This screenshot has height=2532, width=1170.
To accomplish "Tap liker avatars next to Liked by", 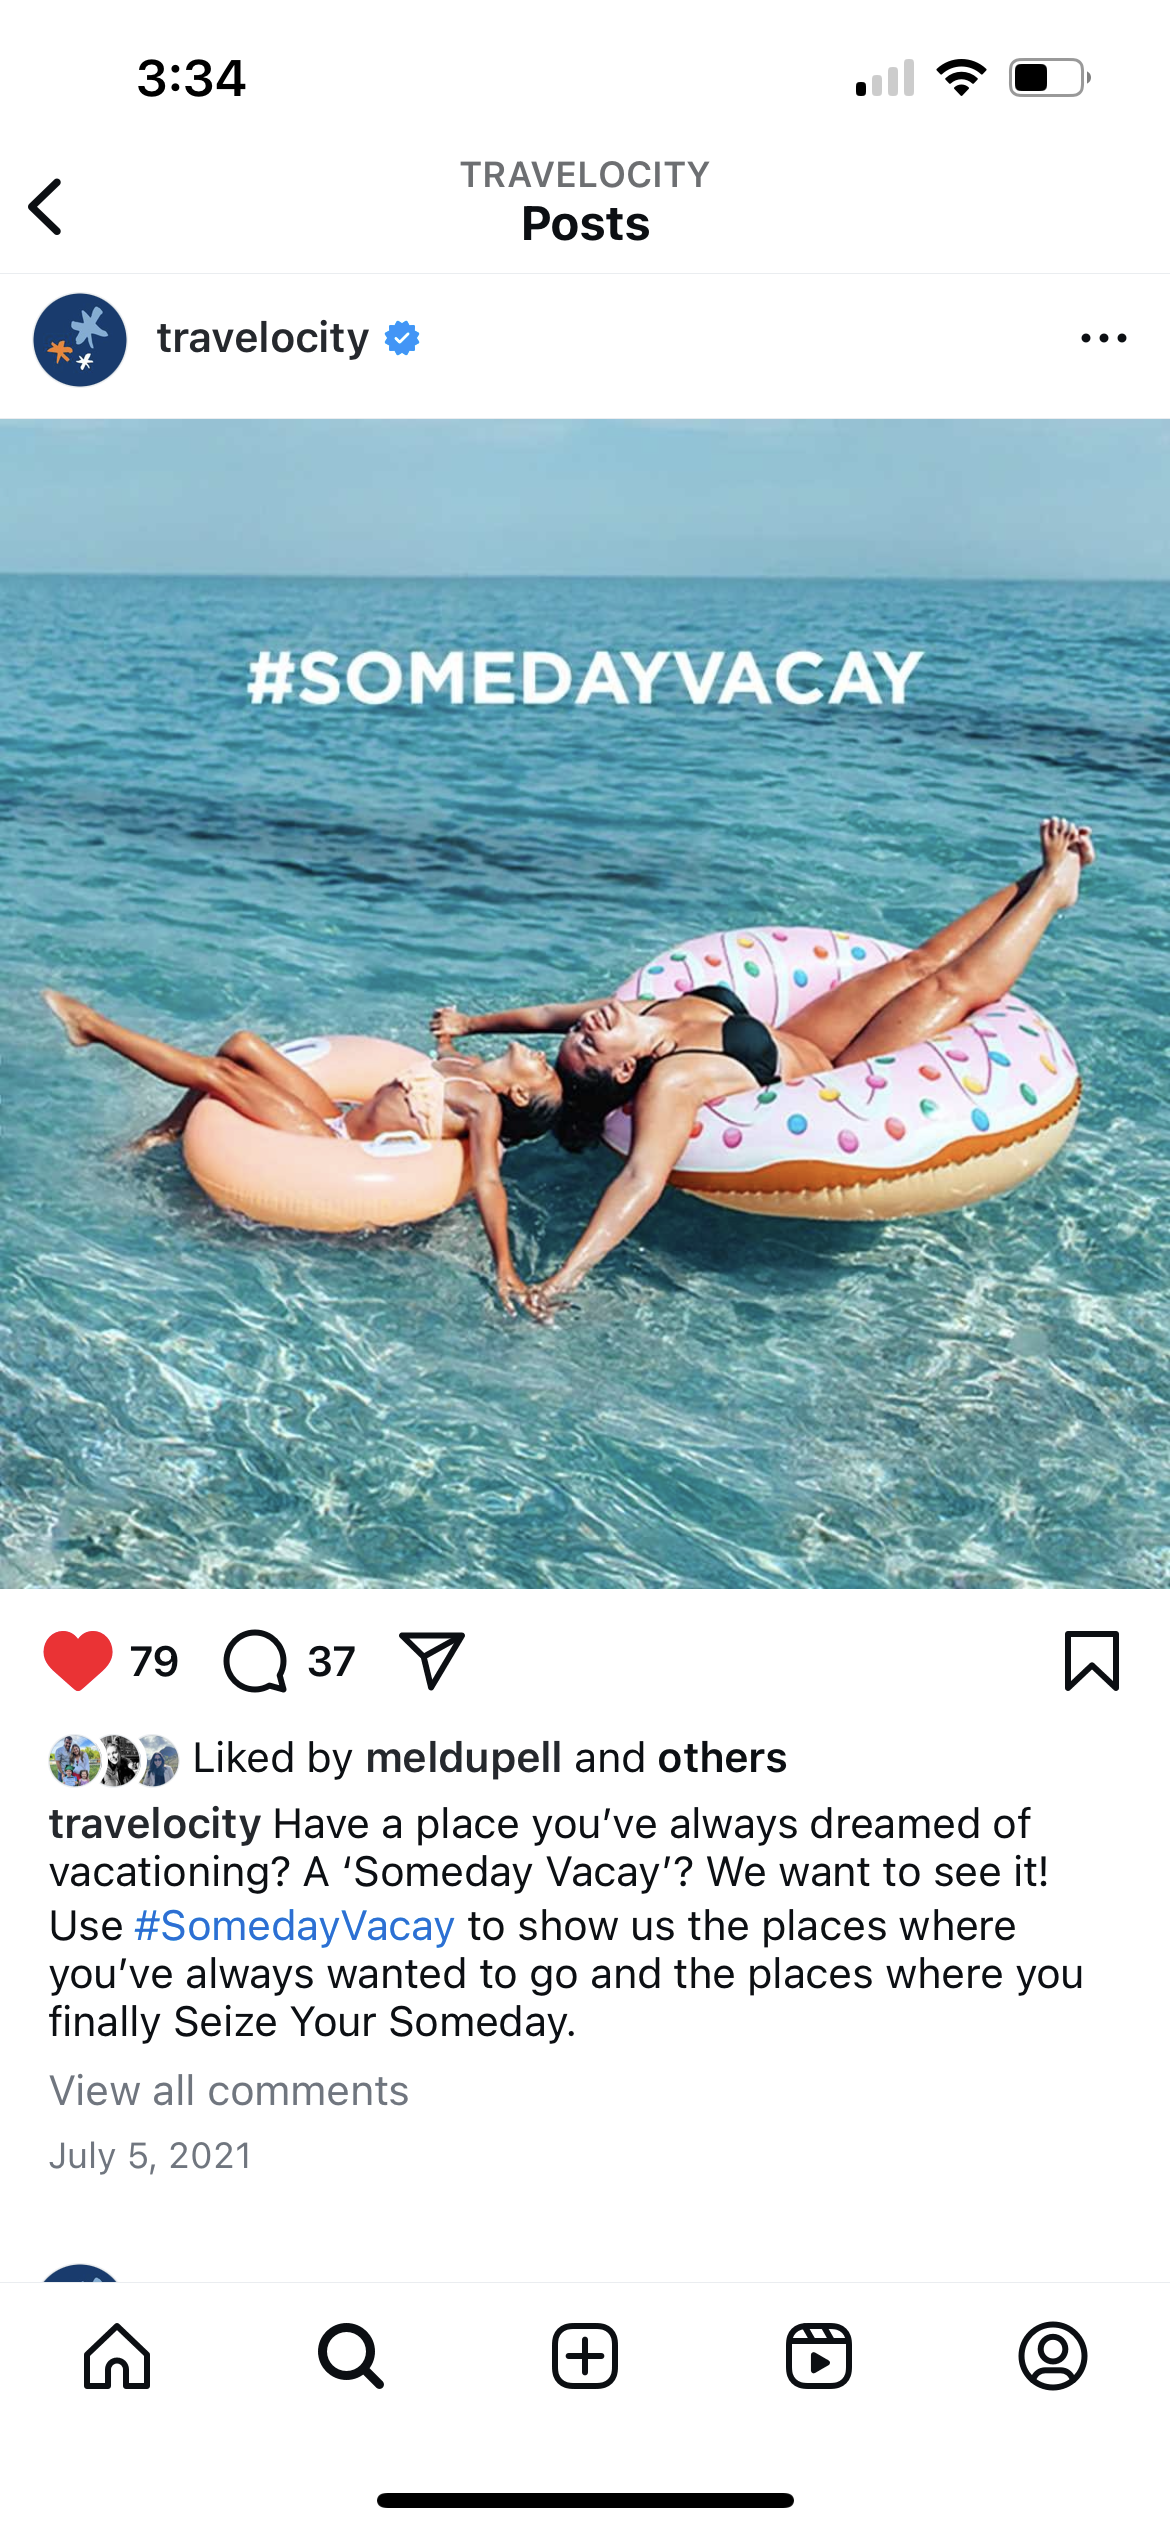I will pyautogui.click(x=114, y=1760).
